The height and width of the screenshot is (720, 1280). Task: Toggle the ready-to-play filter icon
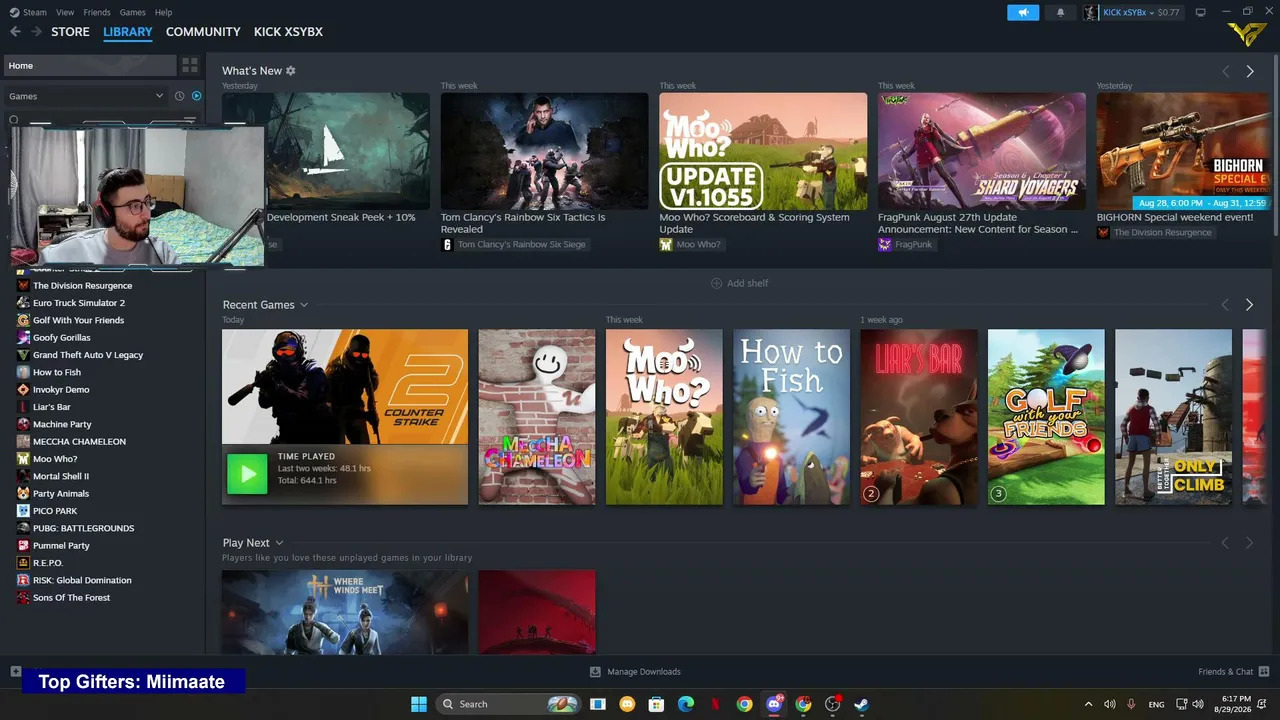(196, 96)
